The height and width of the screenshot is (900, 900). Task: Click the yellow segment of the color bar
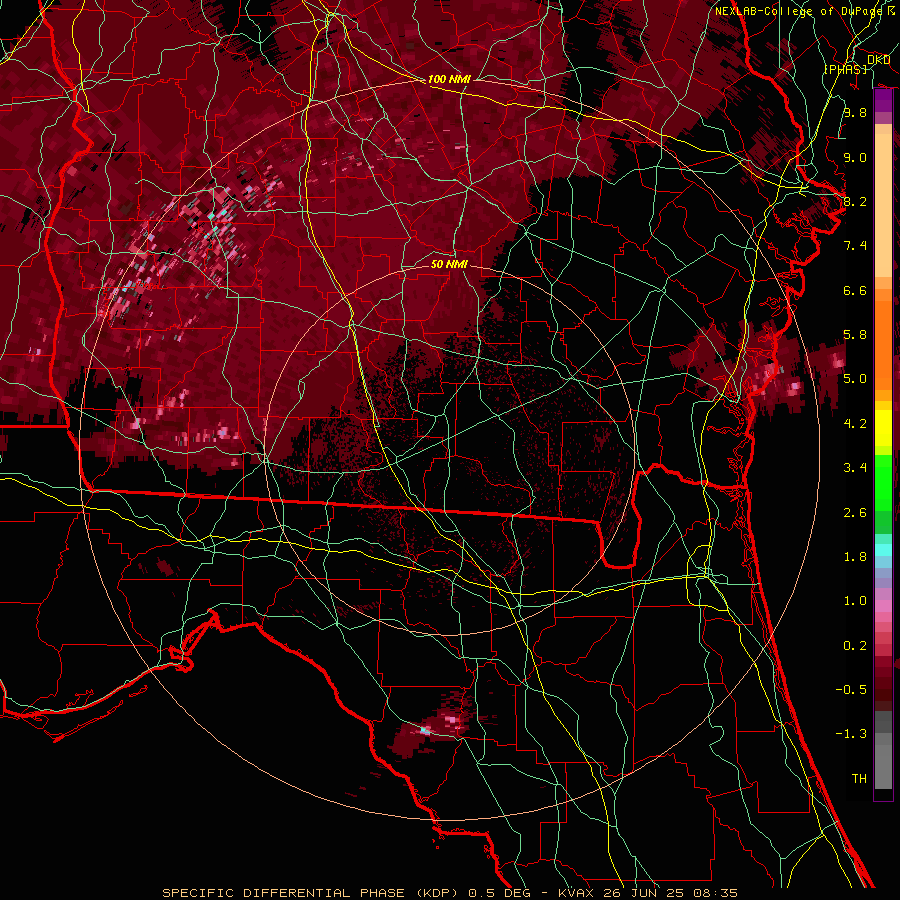click(x=883, y=428)
